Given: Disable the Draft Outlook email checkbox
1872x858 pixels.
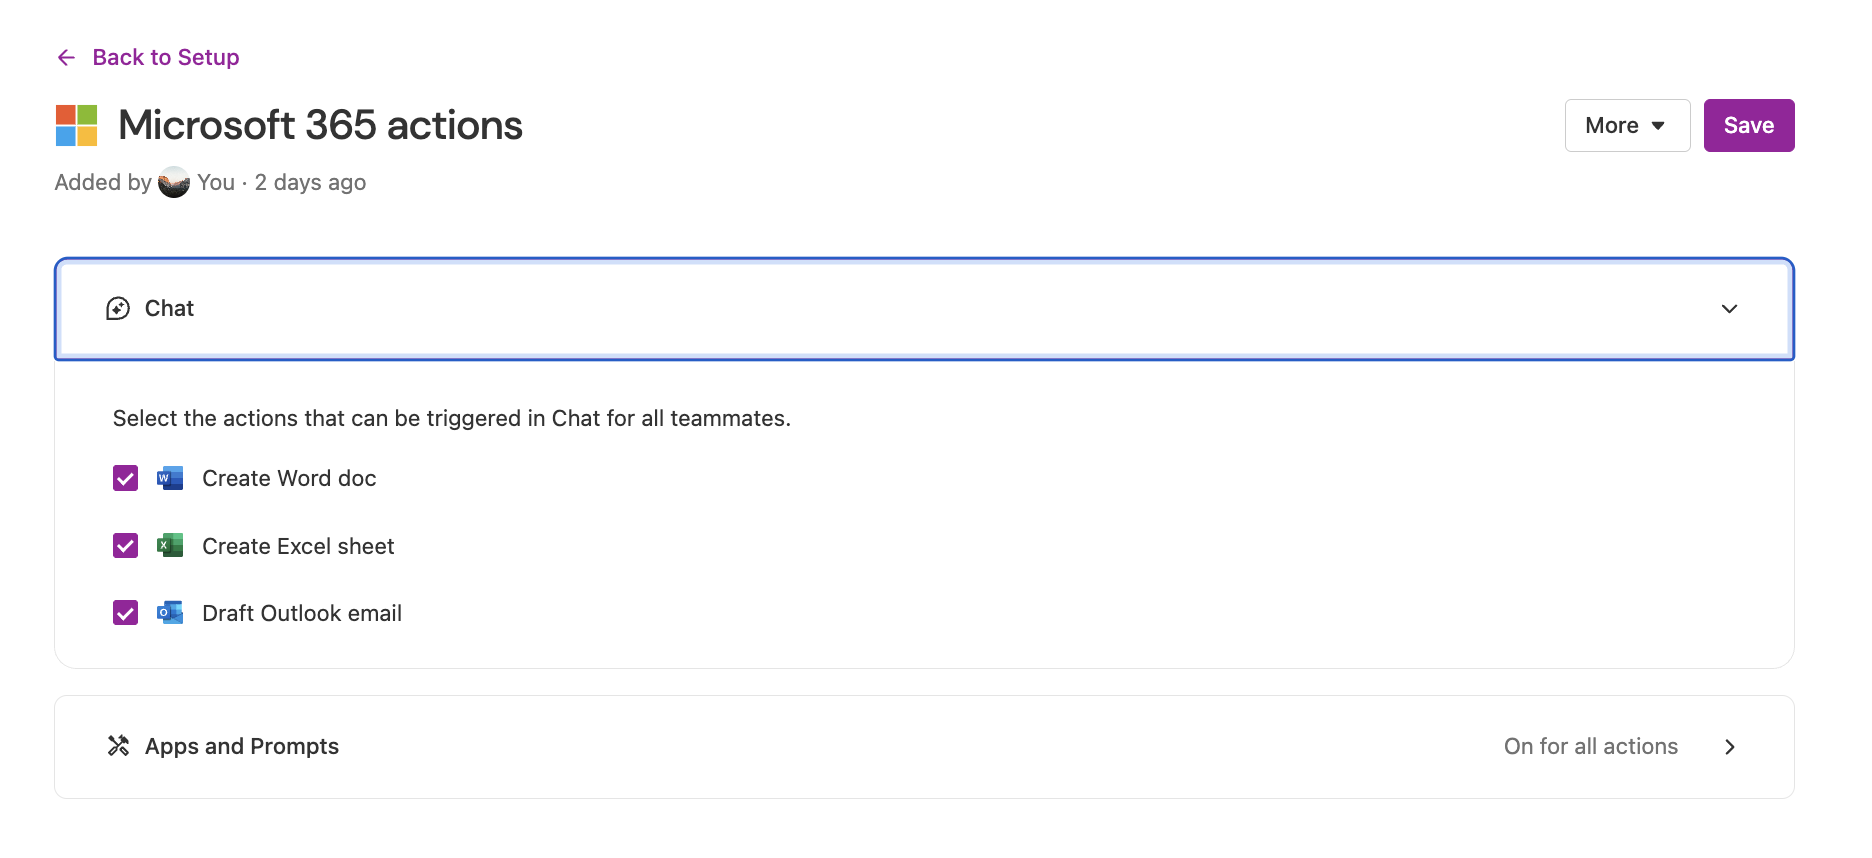Looking at the screenshot, I should (125, 613).
